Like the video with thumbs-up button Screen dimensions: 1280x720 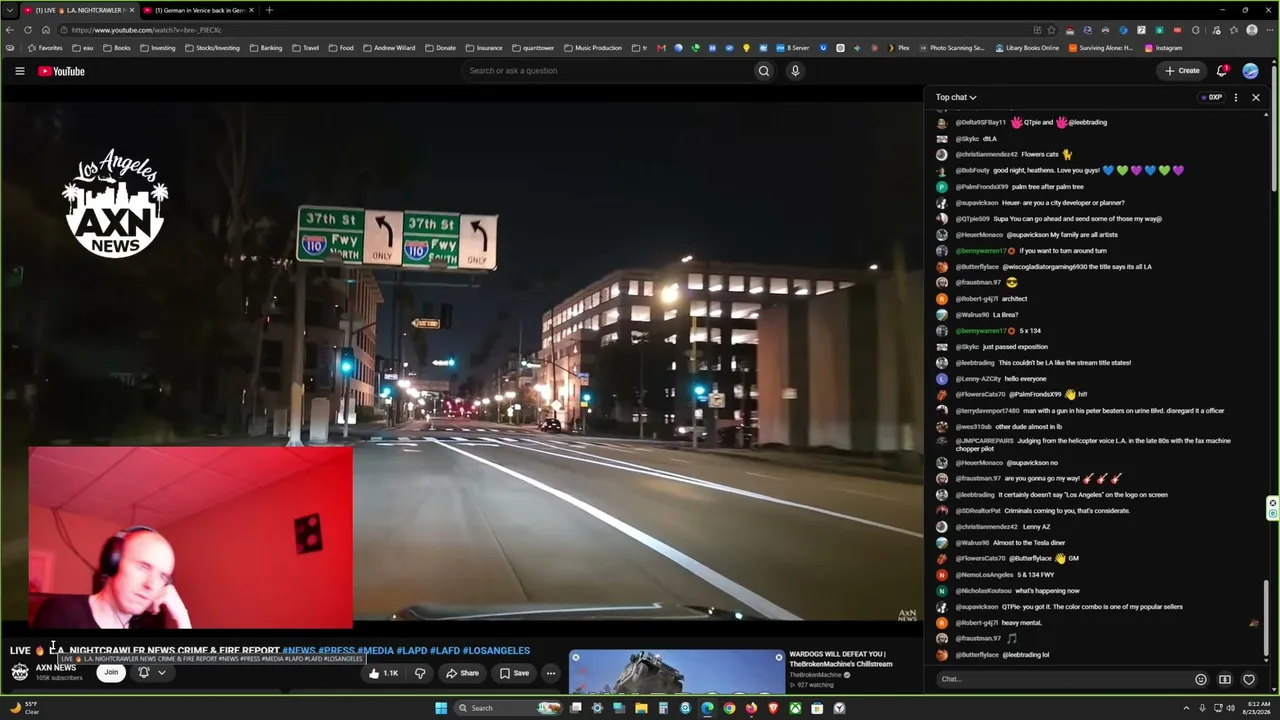pyautogui.click(x=383, y=673)
